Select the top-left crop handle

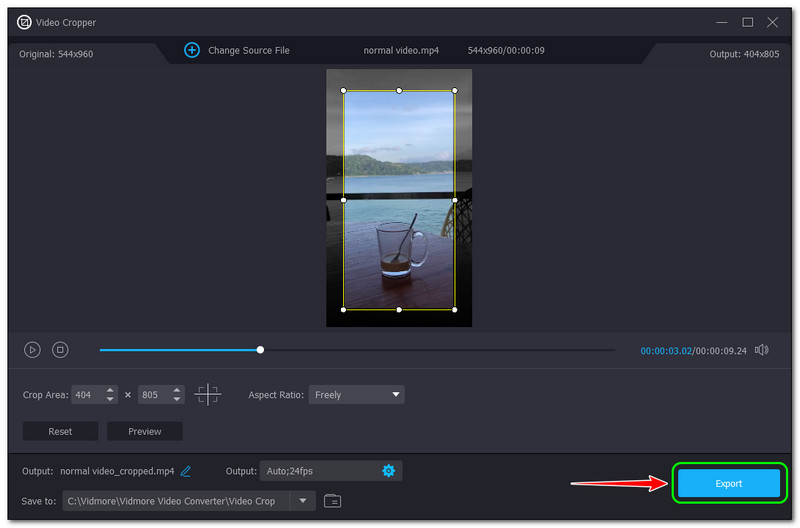point(343,90)
